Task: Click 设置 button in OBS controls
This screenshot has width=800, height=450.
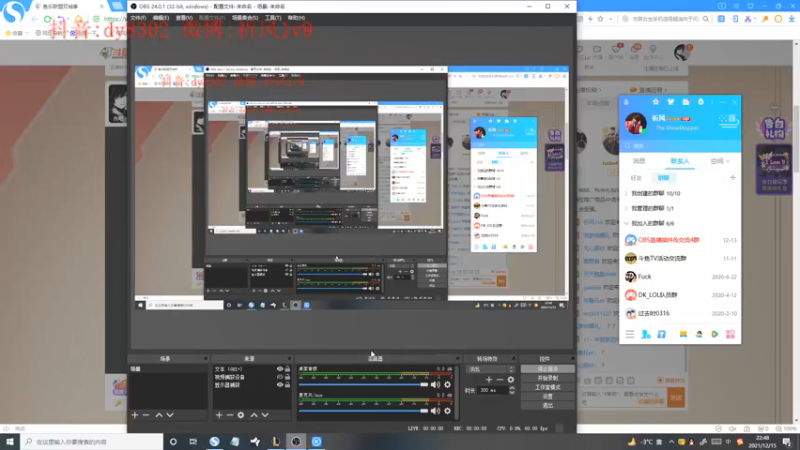Action: point(547,396)
